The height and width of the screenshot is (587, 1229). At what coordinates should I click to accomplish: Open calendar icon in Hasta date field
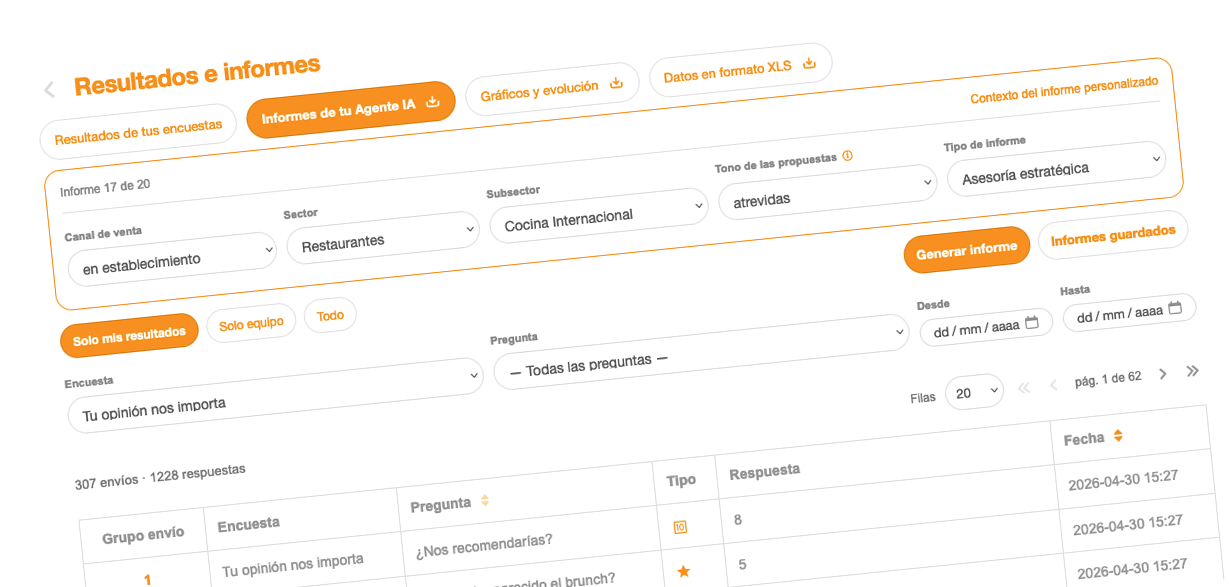[1175, 308]
